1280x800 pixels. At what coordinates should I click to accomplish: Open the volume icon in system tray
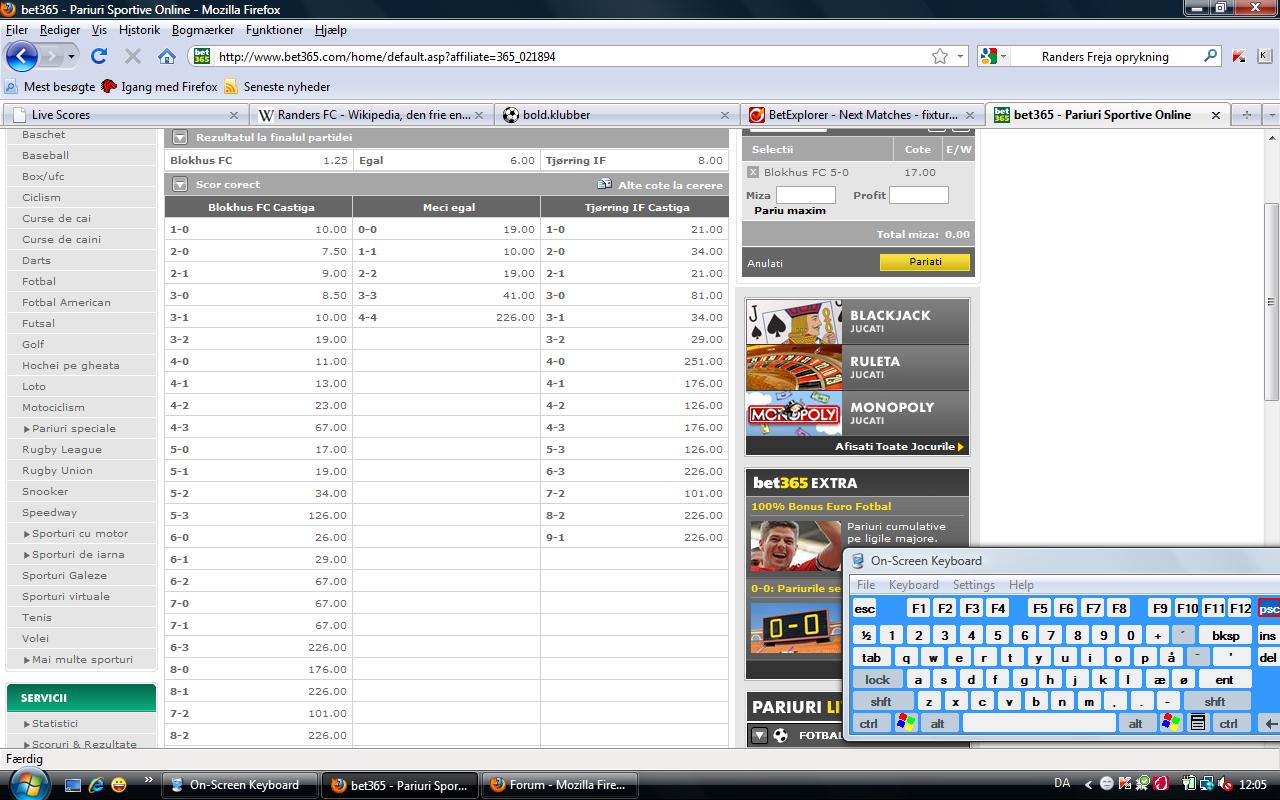pos(1225,784)
